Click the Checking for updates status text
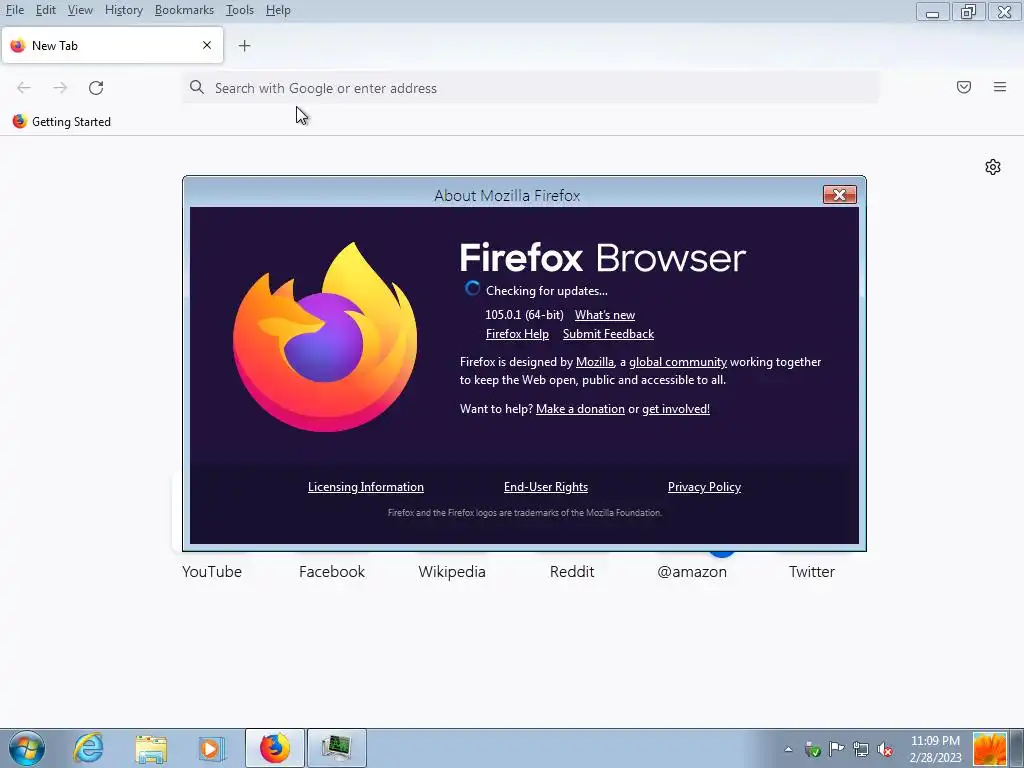This screenshot has width=1024, height=768. coord(547,291)
